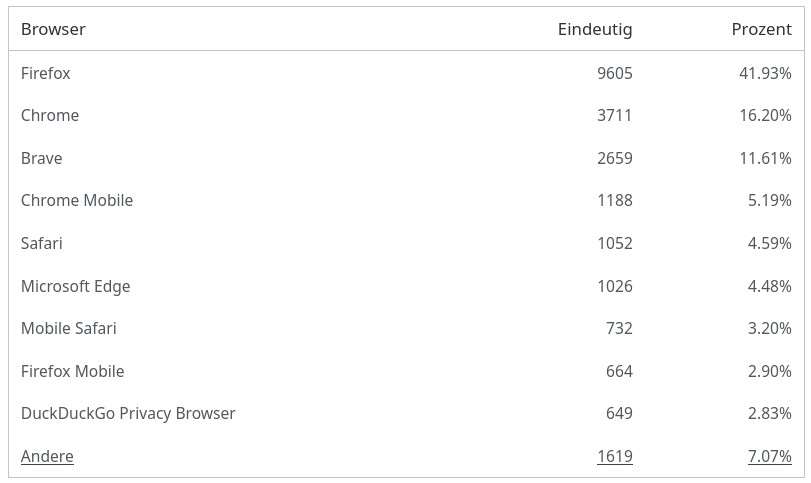Sort by the Eindeutig column header

(595, 29)
